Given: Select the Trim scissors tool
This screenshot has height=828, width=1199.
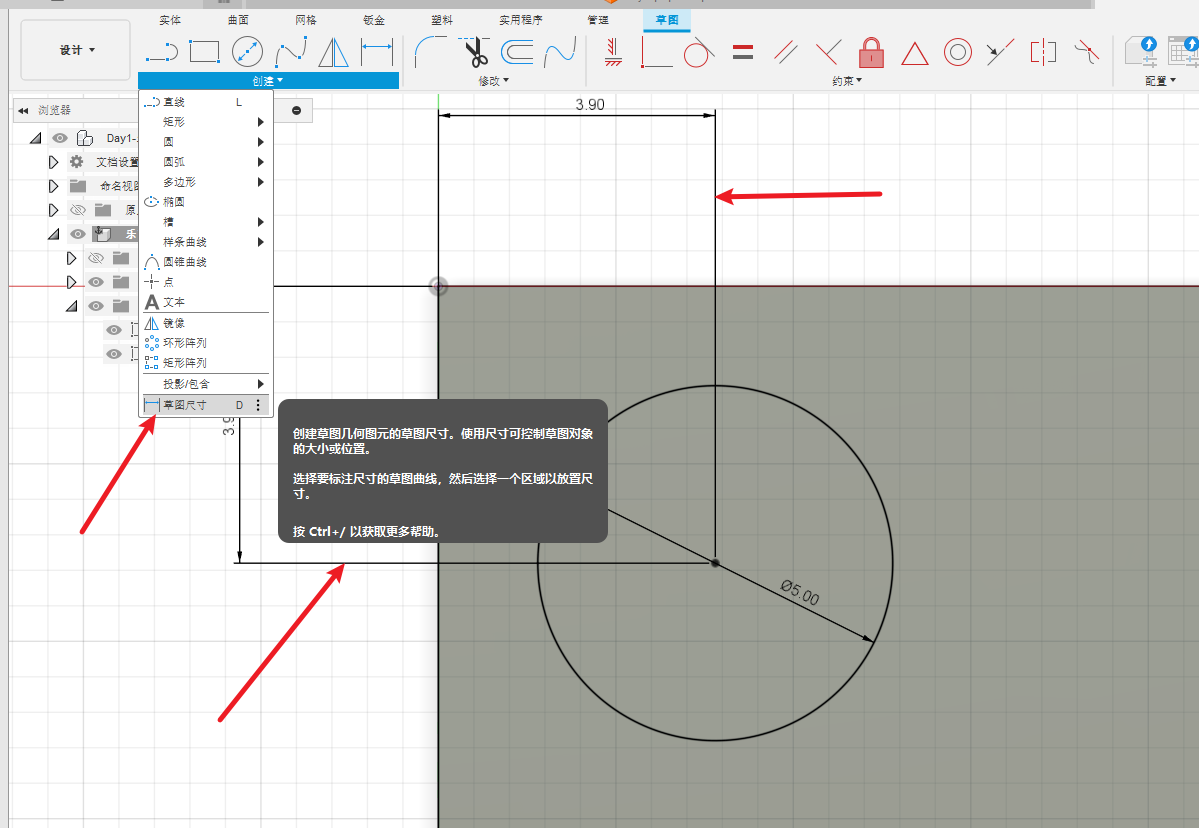Looking at the screenshot, I should (475, 51).
